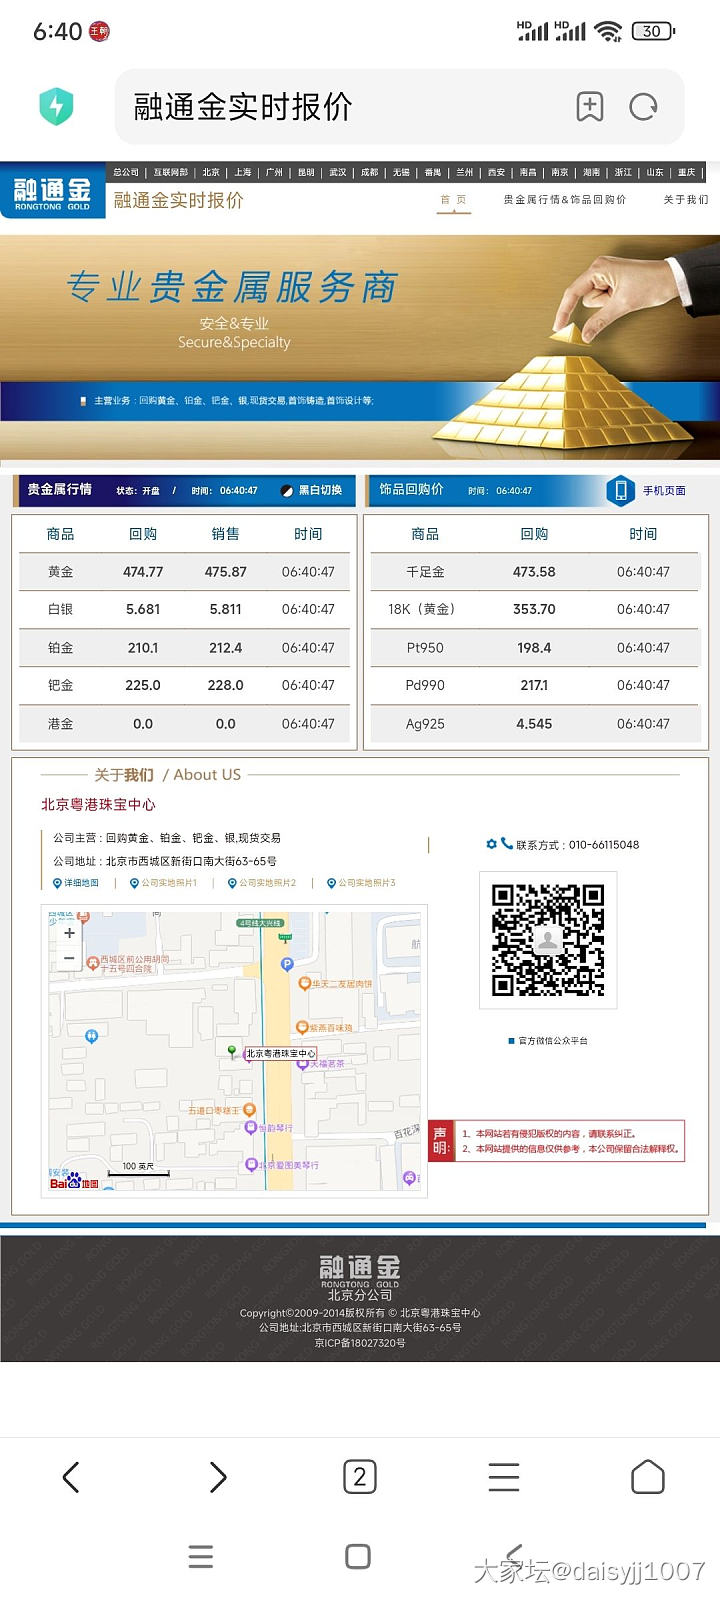Open the tab switcher showing 2
Screen dimensions: 720x1600
coord(360,1477)
